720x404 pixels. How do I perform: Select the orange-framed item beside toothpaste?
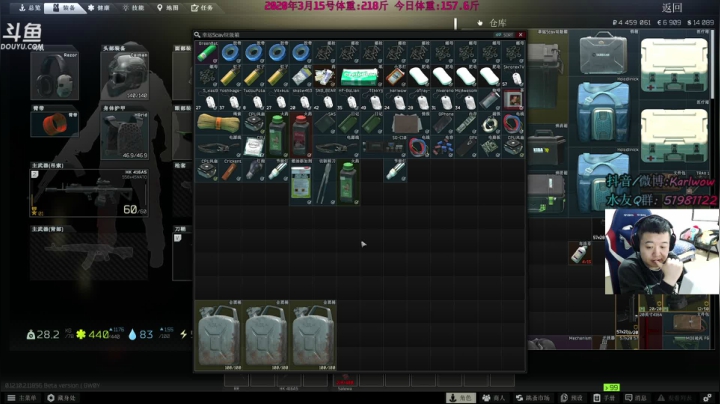[x=395, y=76]
